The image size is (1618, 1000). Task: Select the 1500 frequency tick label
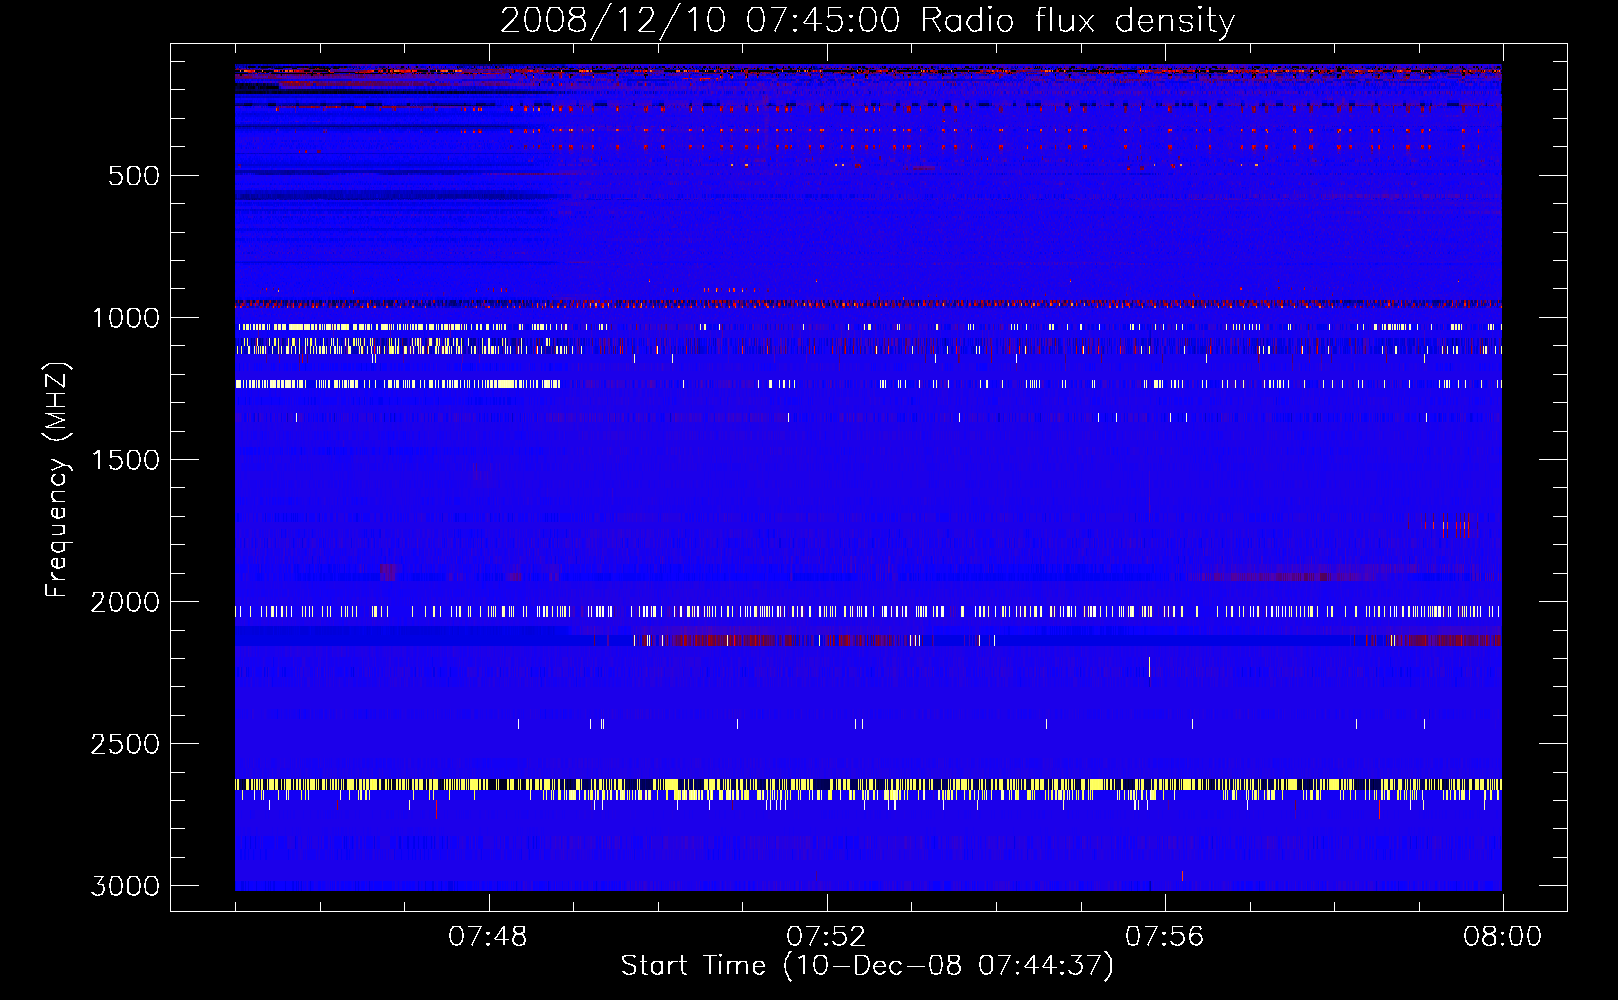click(x=126, y=460)
